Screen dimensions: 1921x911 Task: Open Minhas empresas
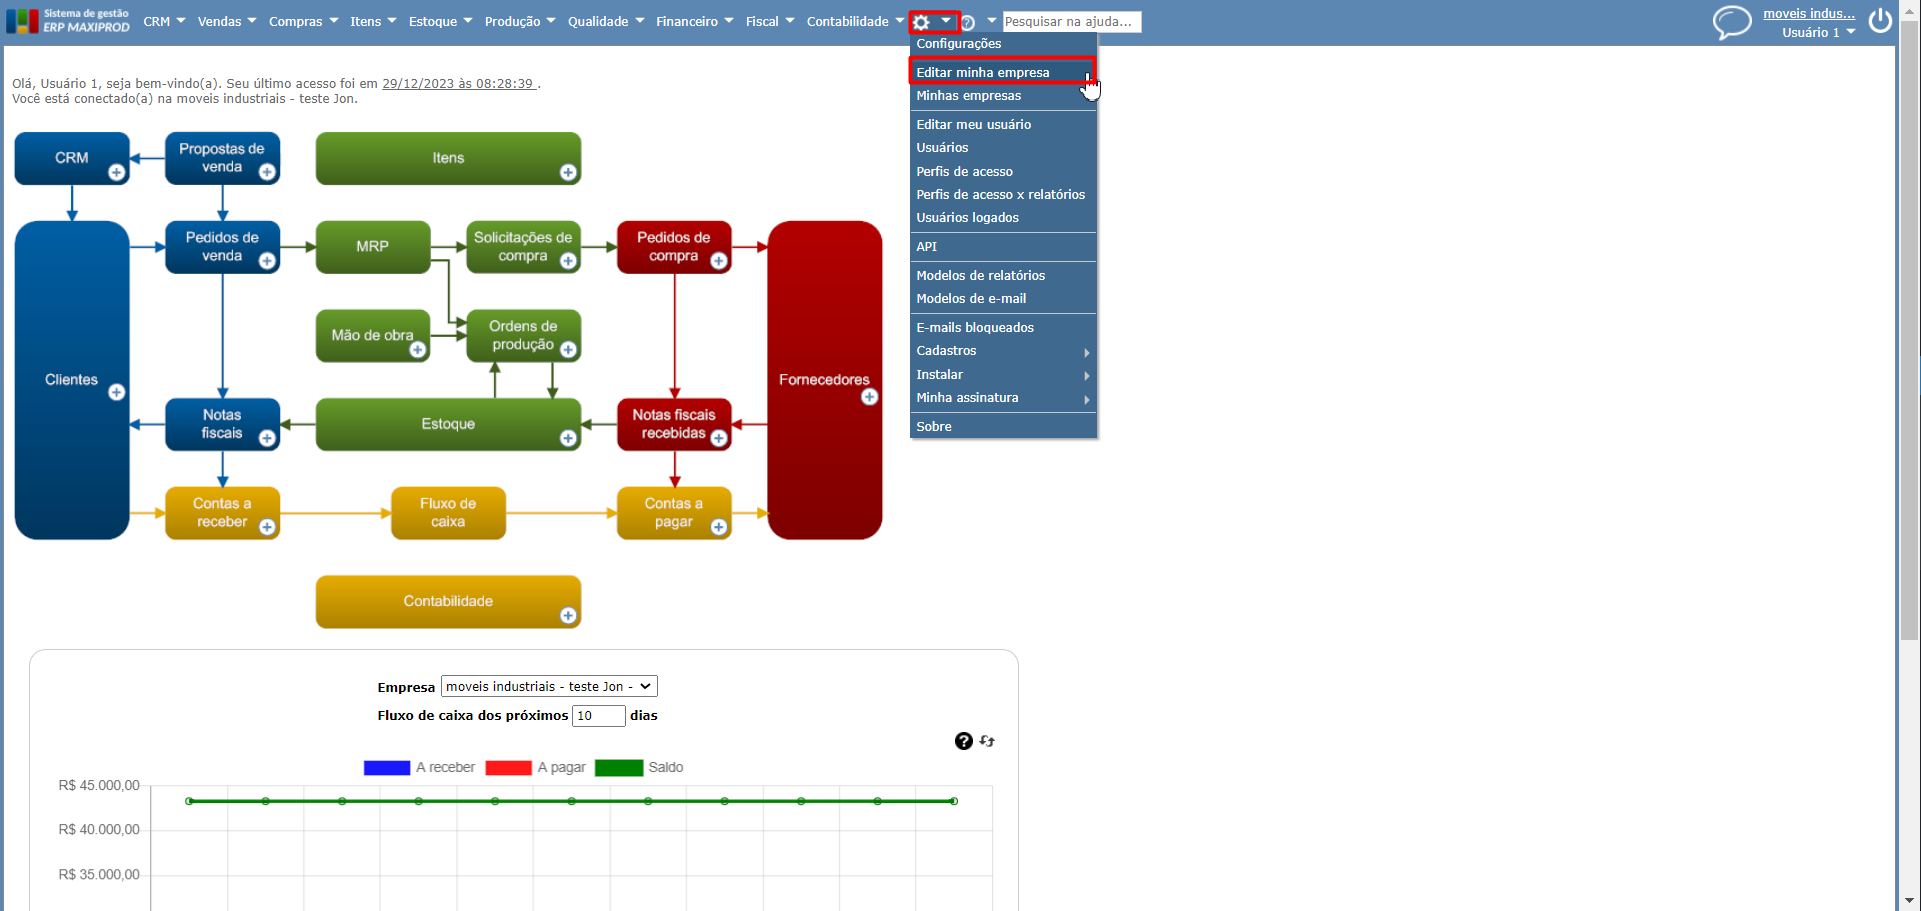(1003, 96)
